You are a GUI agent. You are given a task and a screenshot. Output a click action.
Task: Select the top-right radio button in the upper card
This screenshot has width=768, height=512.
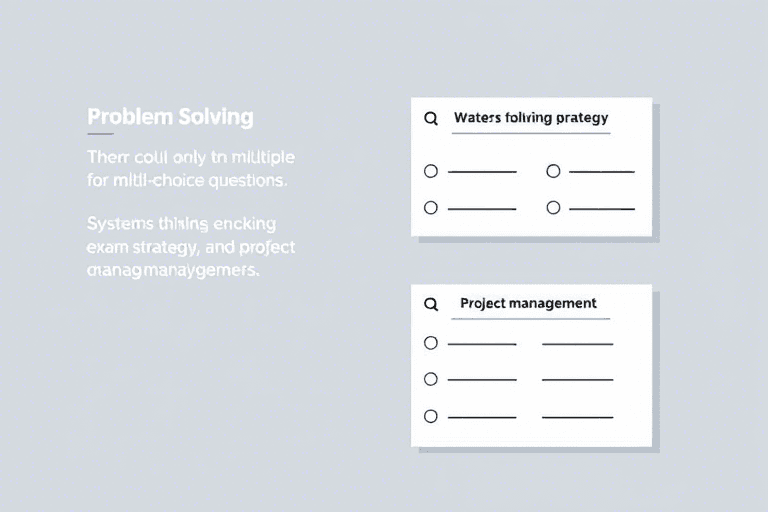(x=553, y=171)
